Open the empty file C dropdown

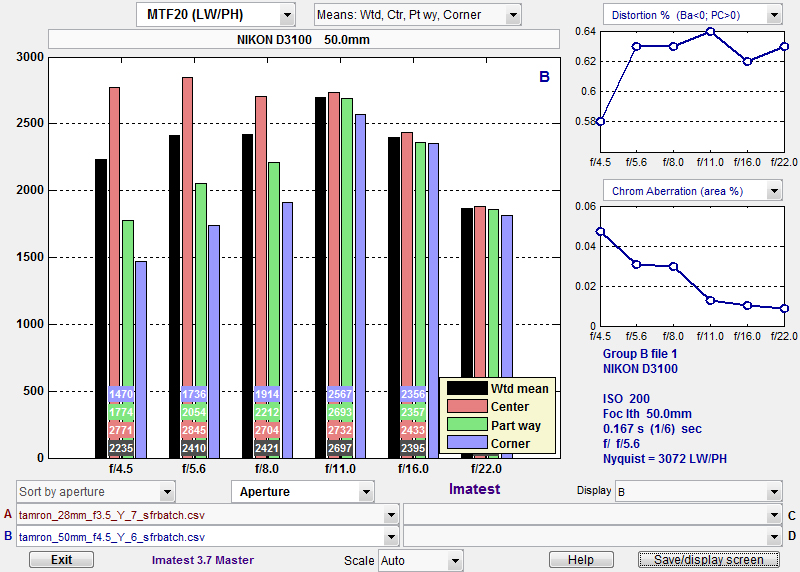[x=592, y=515]
